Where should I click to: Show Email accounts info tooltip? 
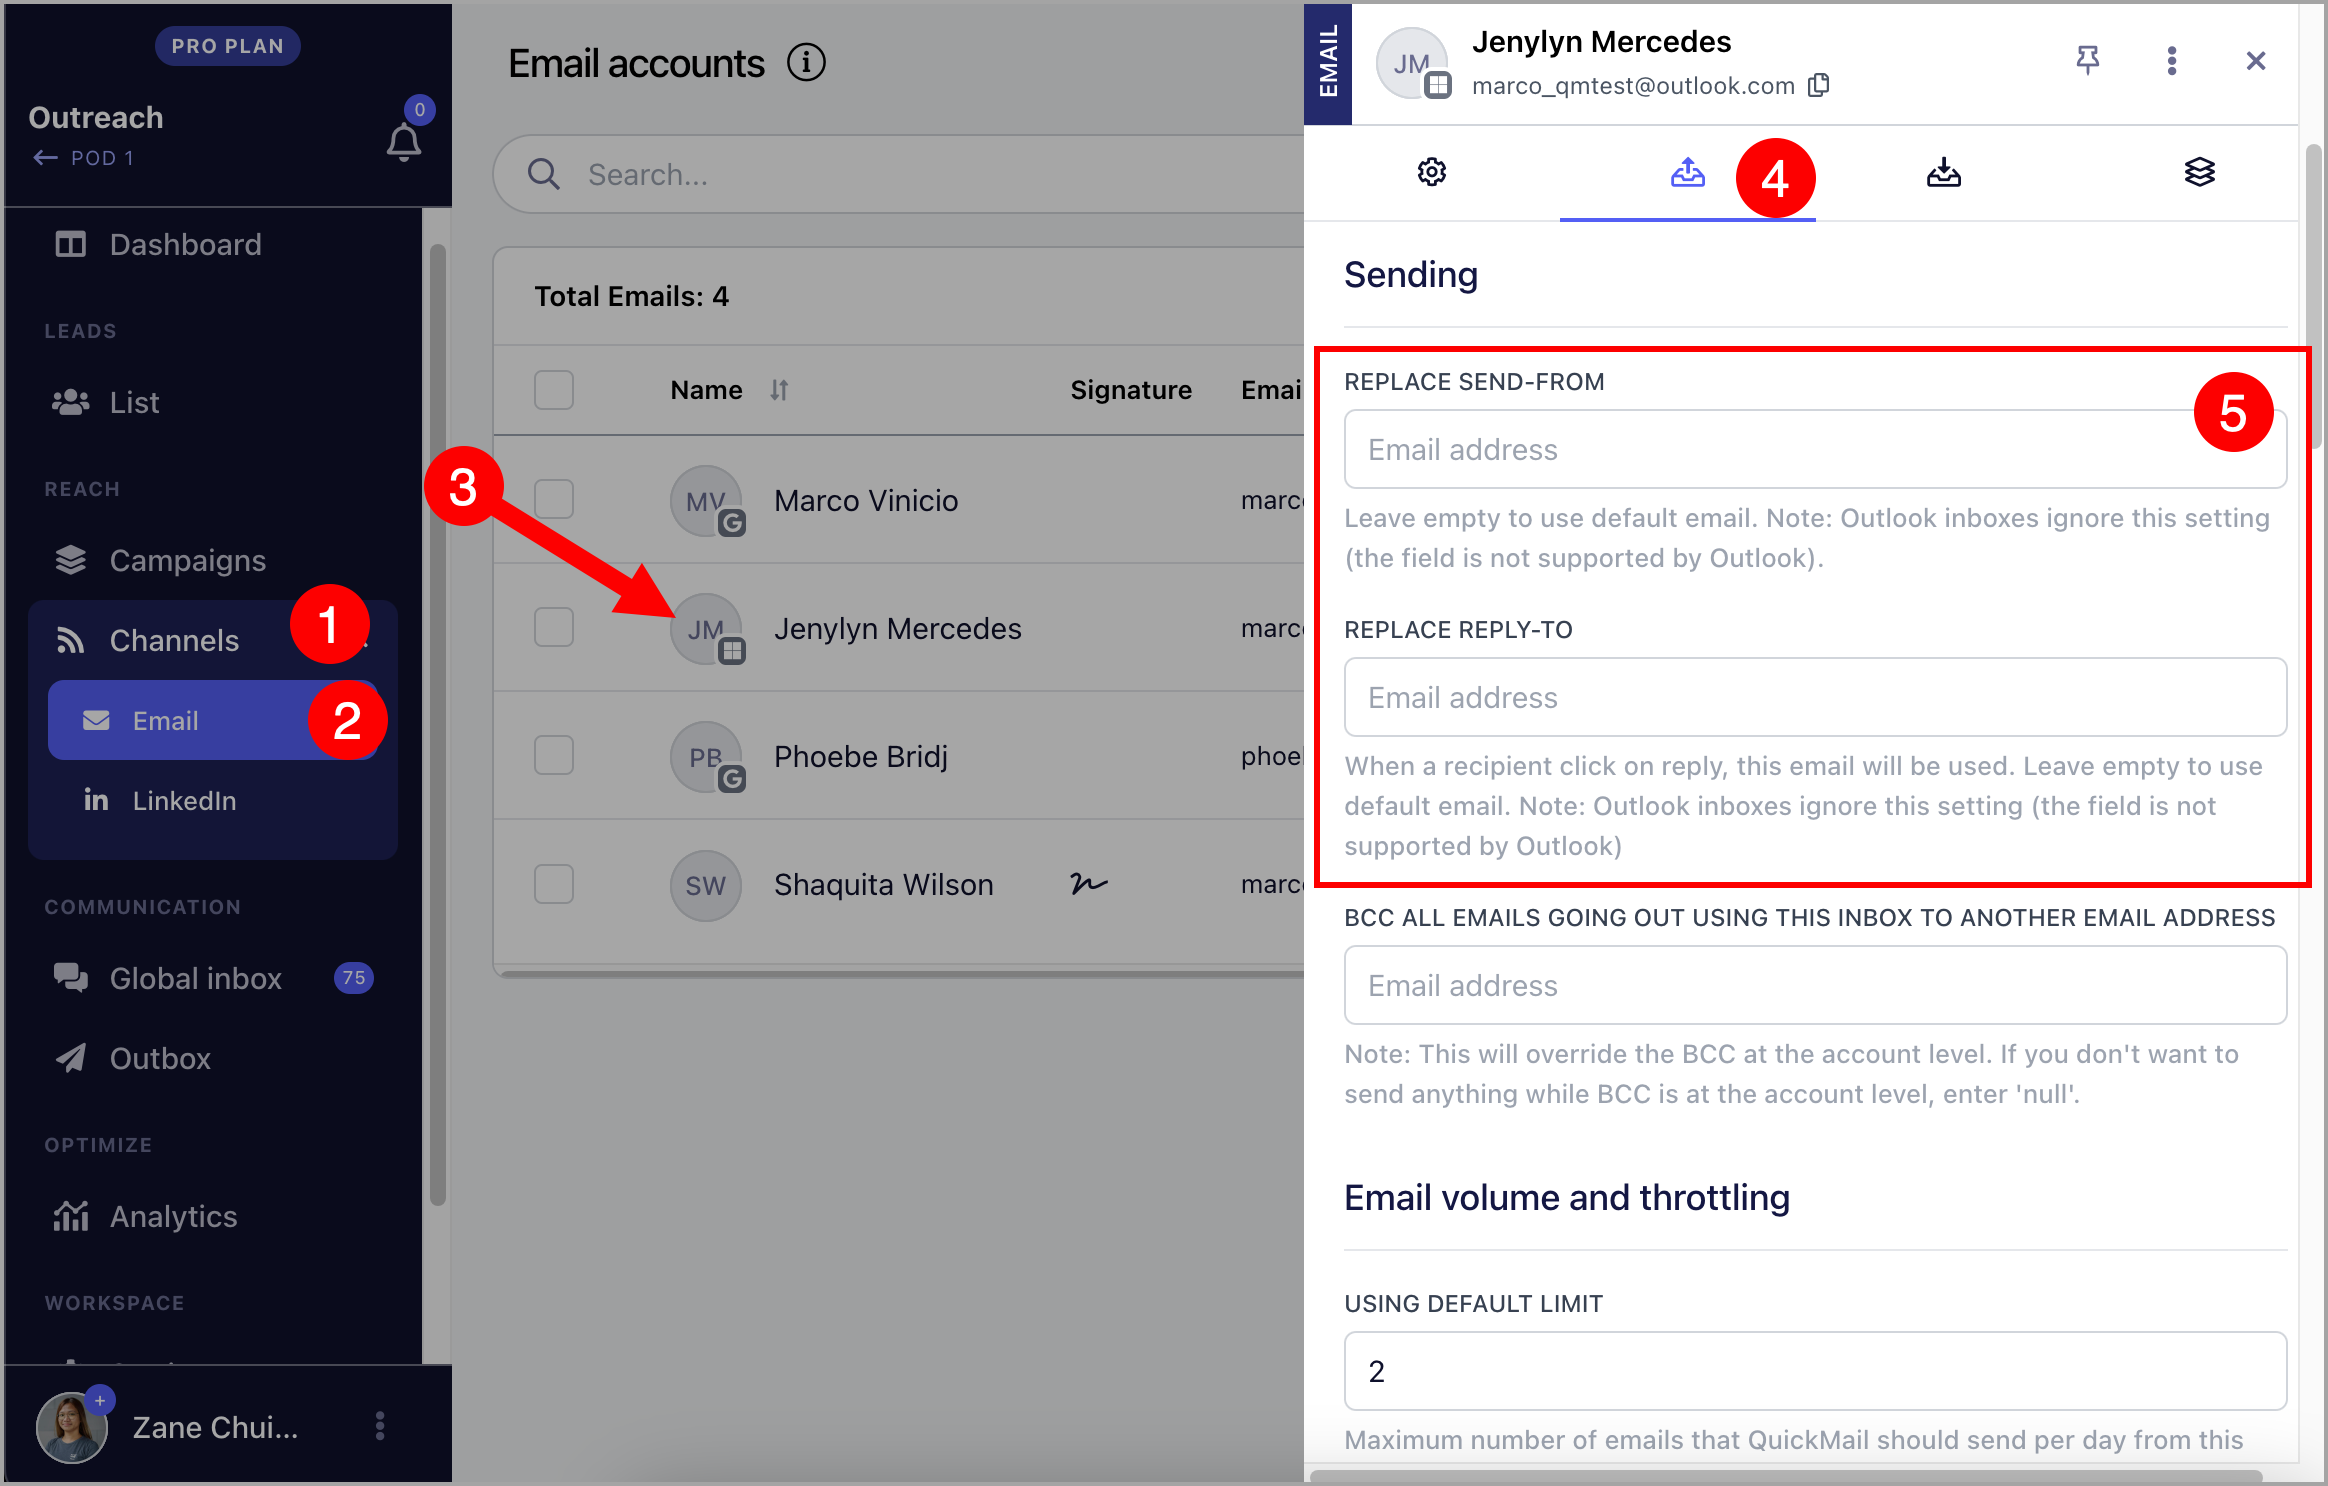[806, 63]
